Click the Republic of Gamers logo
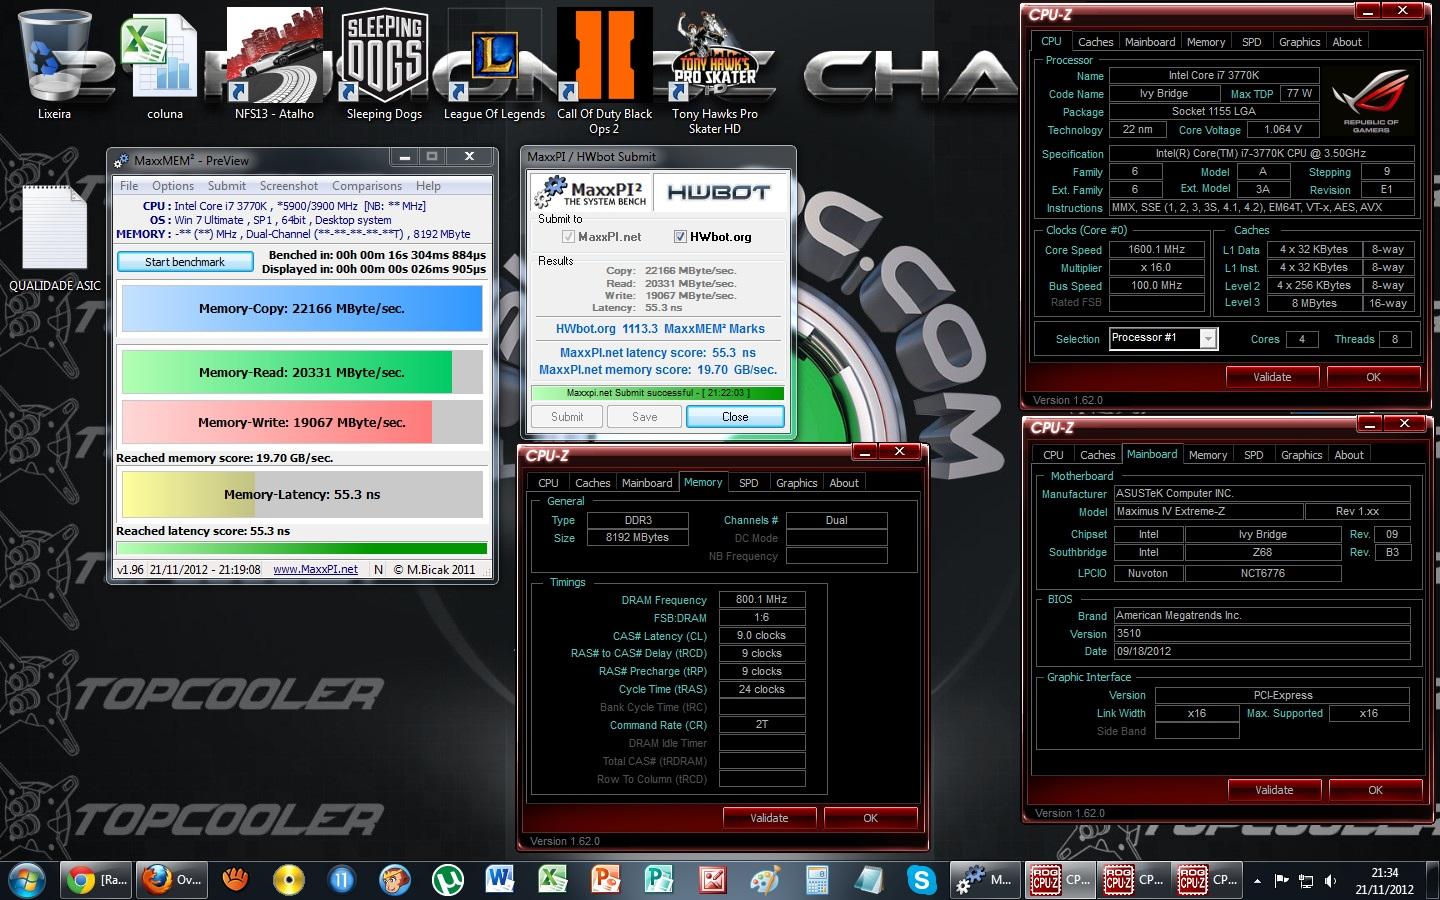This screenshot has height=900, width=1440. [1370, 100]
